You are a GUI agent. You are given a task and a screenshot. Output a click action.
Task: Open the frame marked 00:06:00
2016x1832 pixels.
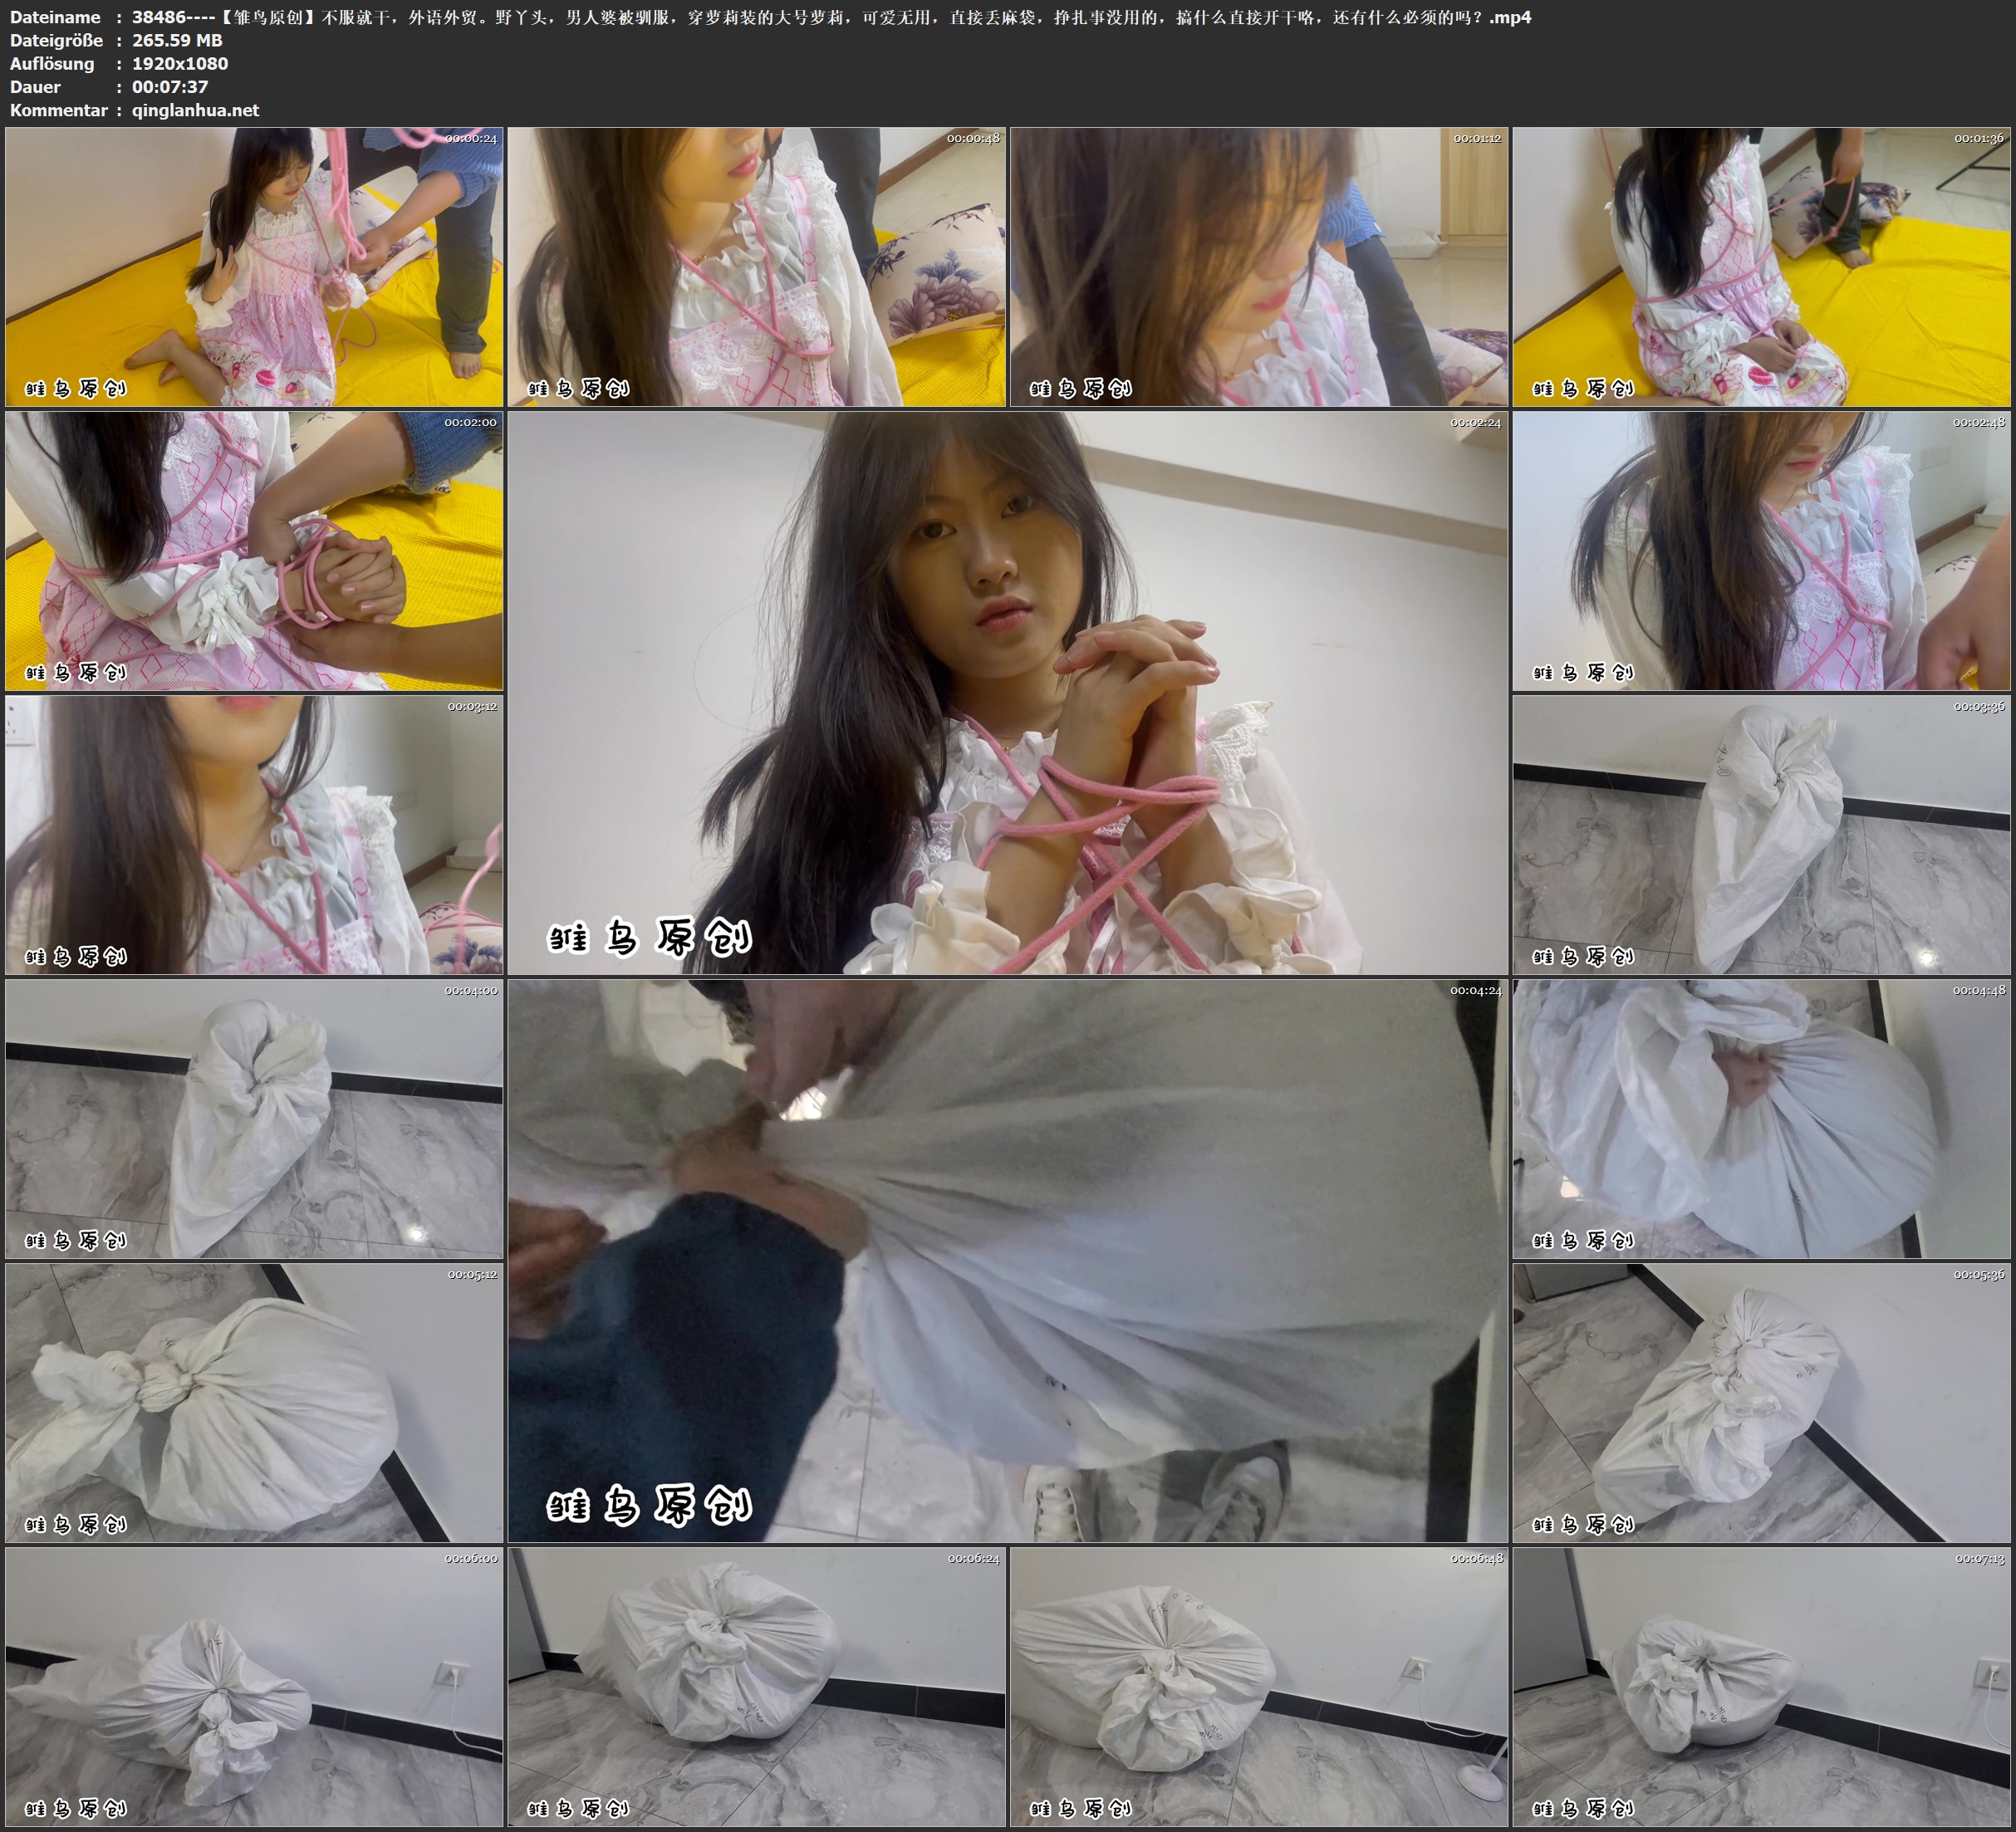pos(254,1687)
